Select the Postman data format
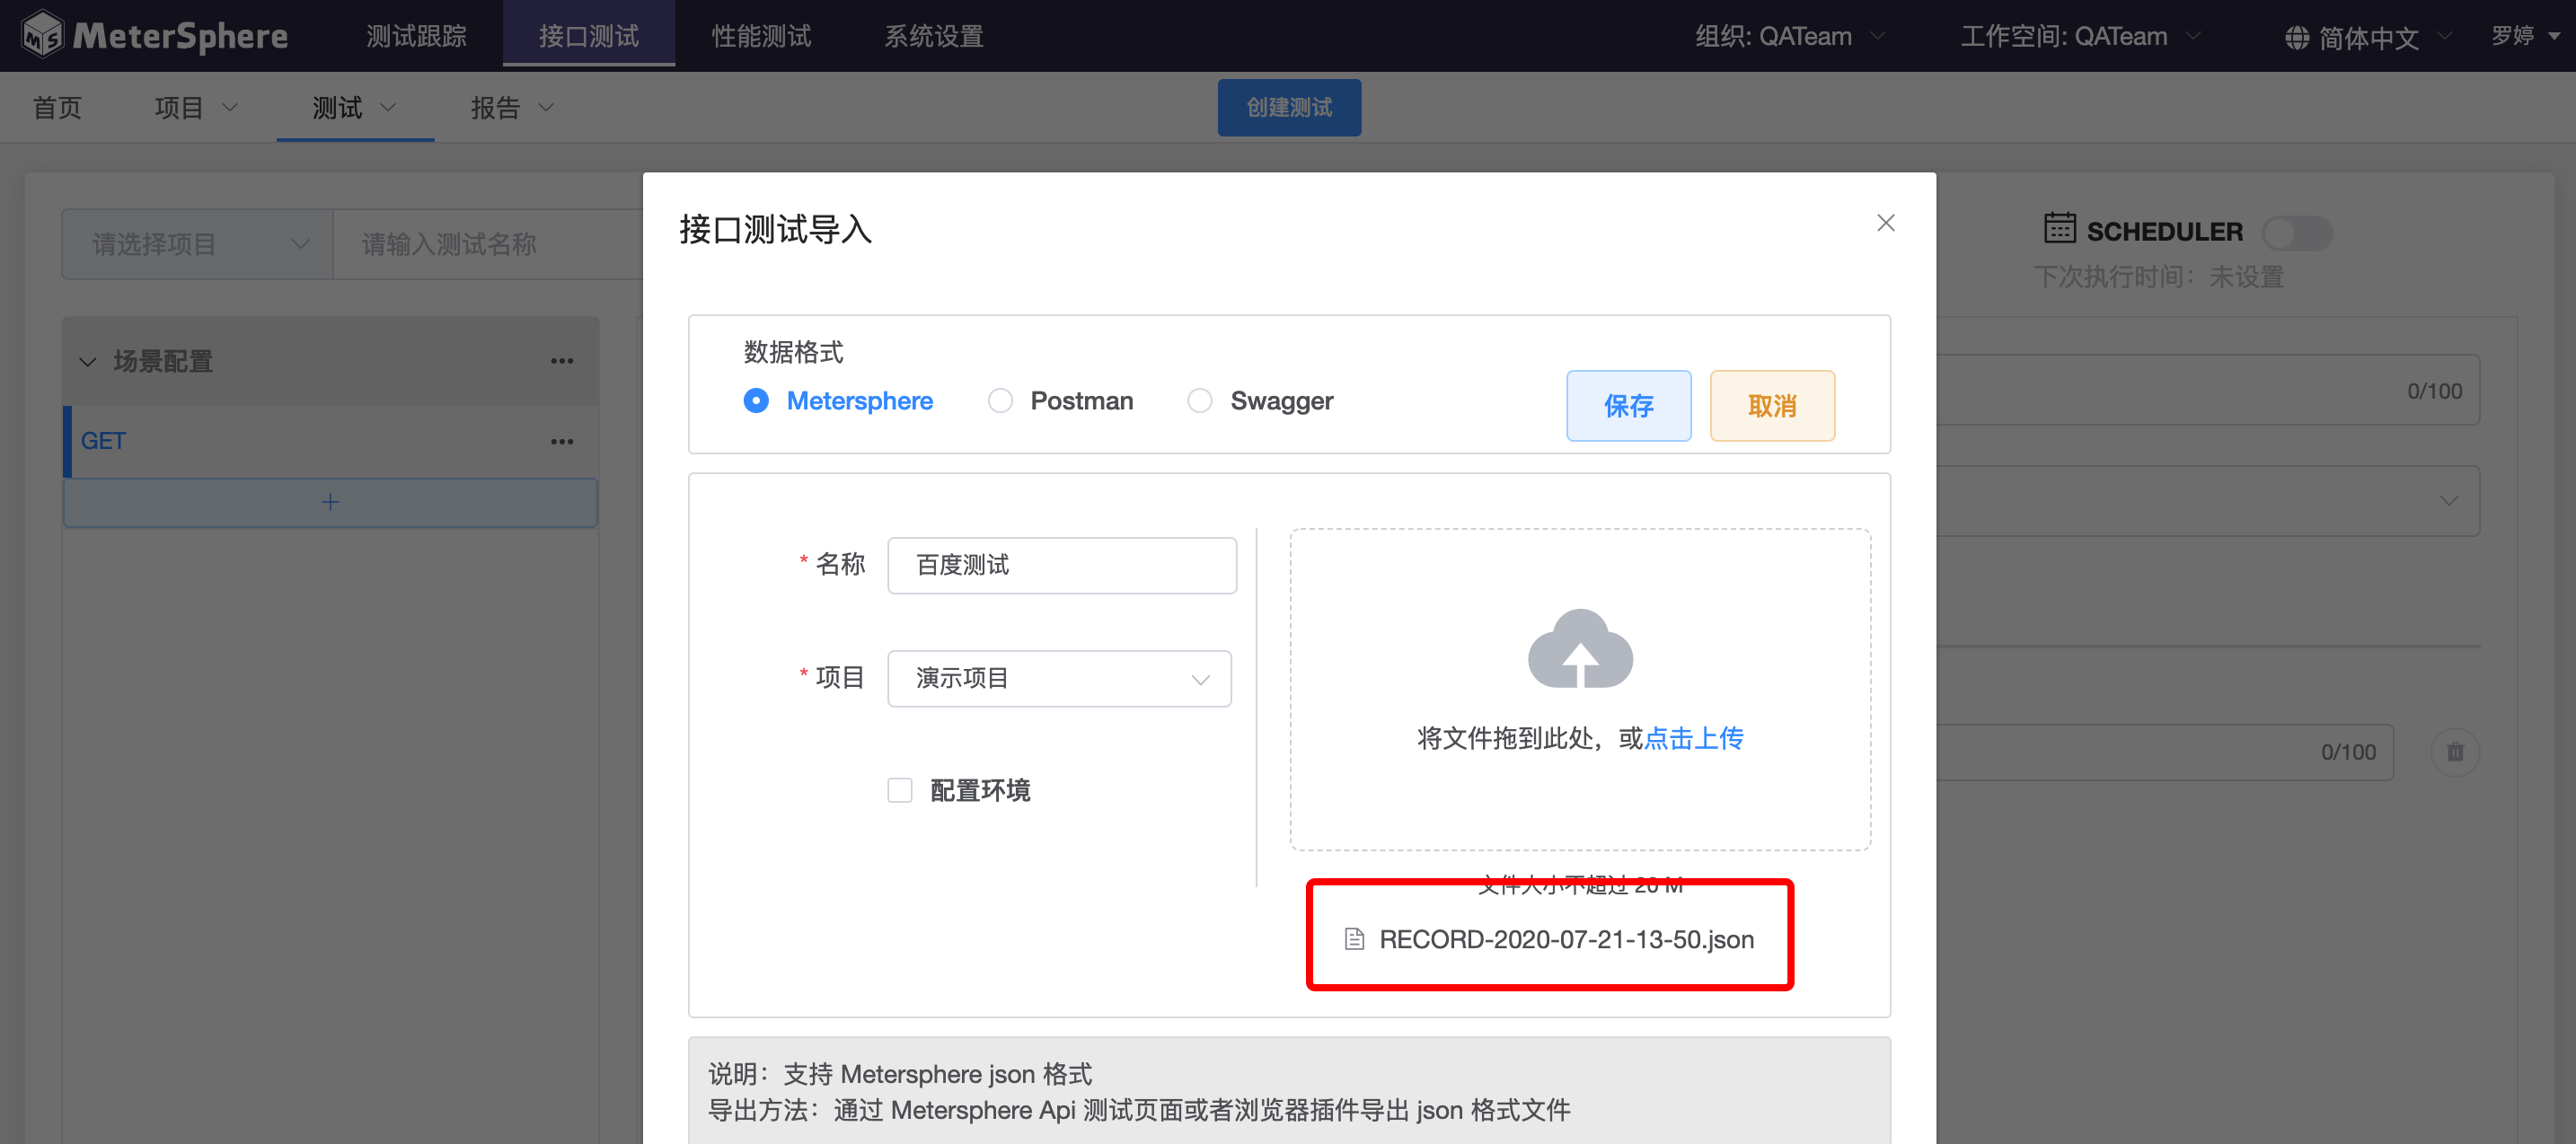Screen dimensions: 2576x1144 [x=1000, y=401]
